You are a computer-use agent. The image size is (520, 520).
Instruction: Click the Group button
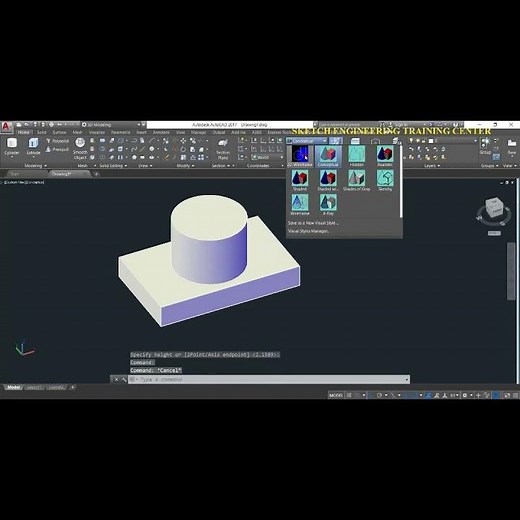coord(485,146)
